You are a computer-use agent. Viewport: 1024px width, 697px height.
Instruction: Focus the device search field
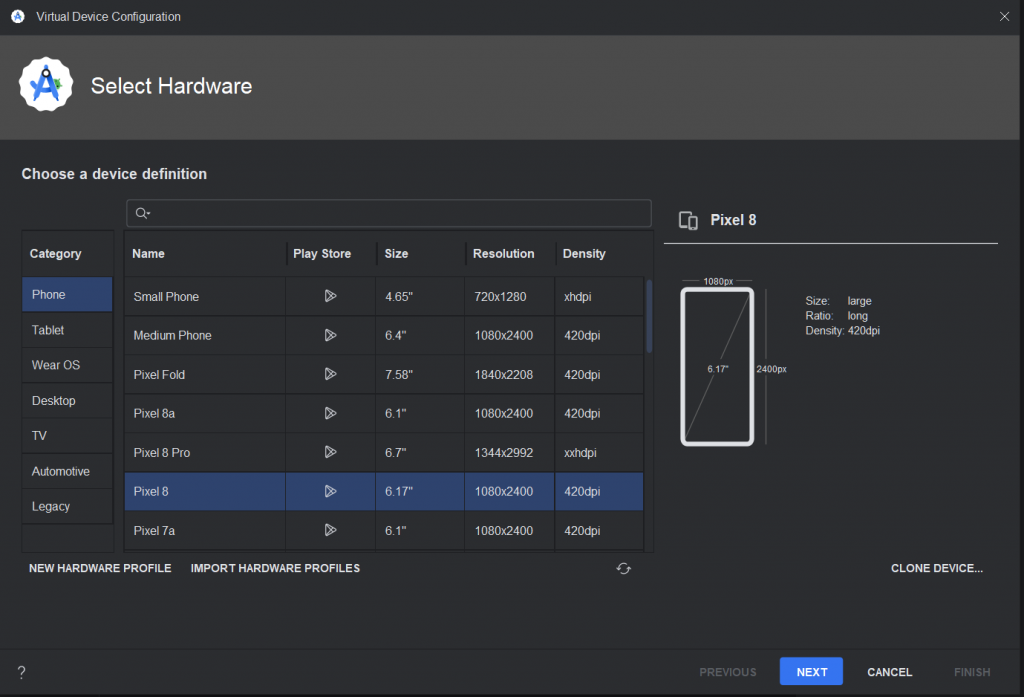coord(389,213)
